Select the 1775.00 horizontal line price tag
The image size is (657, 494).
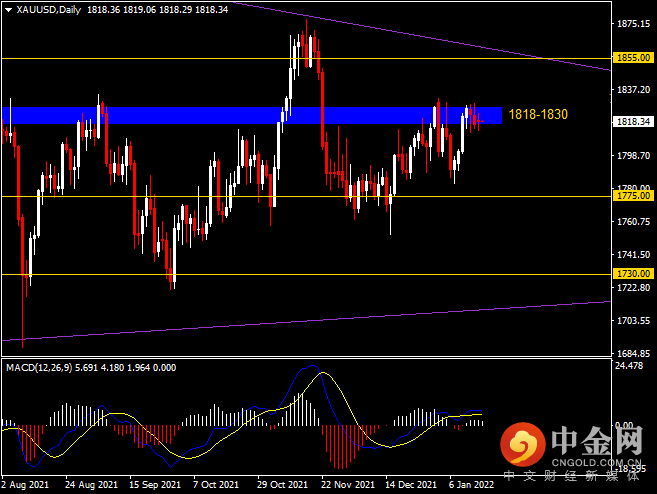[634, 195]
